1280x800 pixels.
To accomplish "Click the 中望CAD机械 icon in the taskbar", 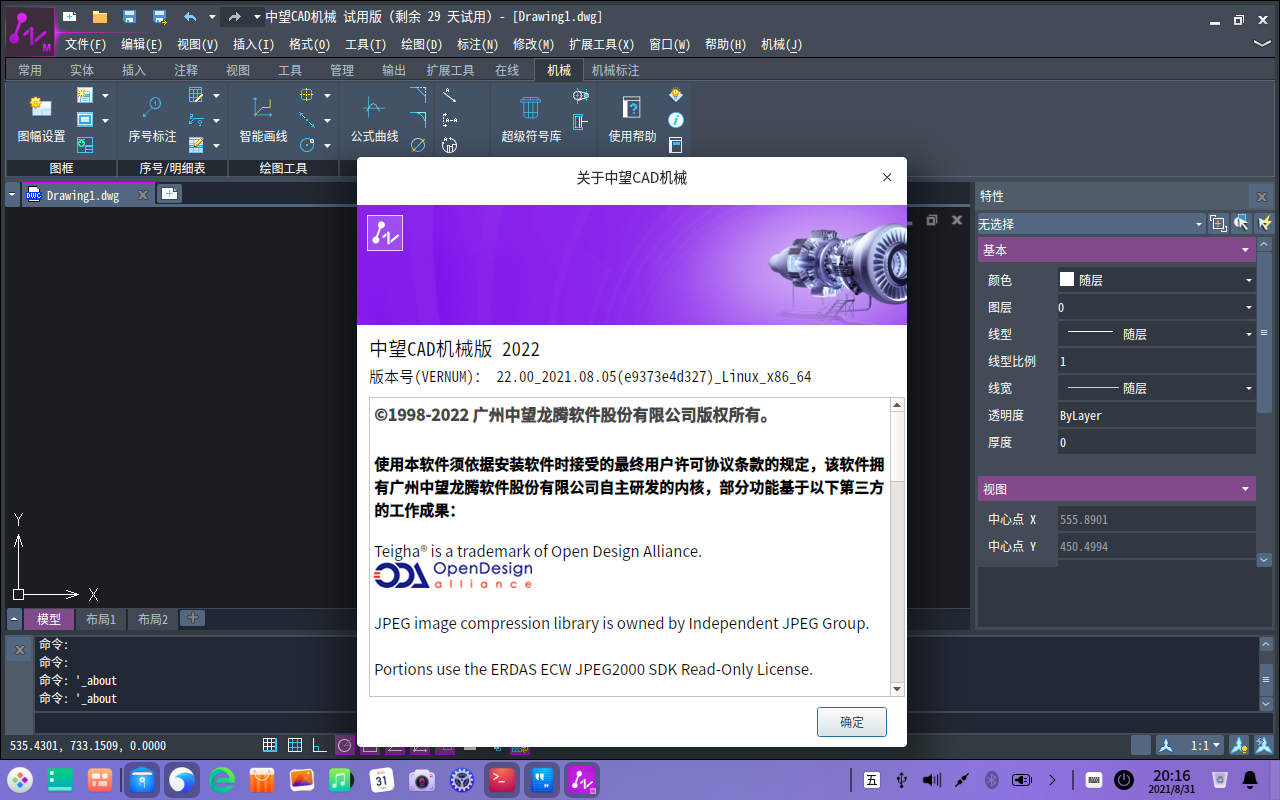I will pyautogui.click(x=581, y=779).
